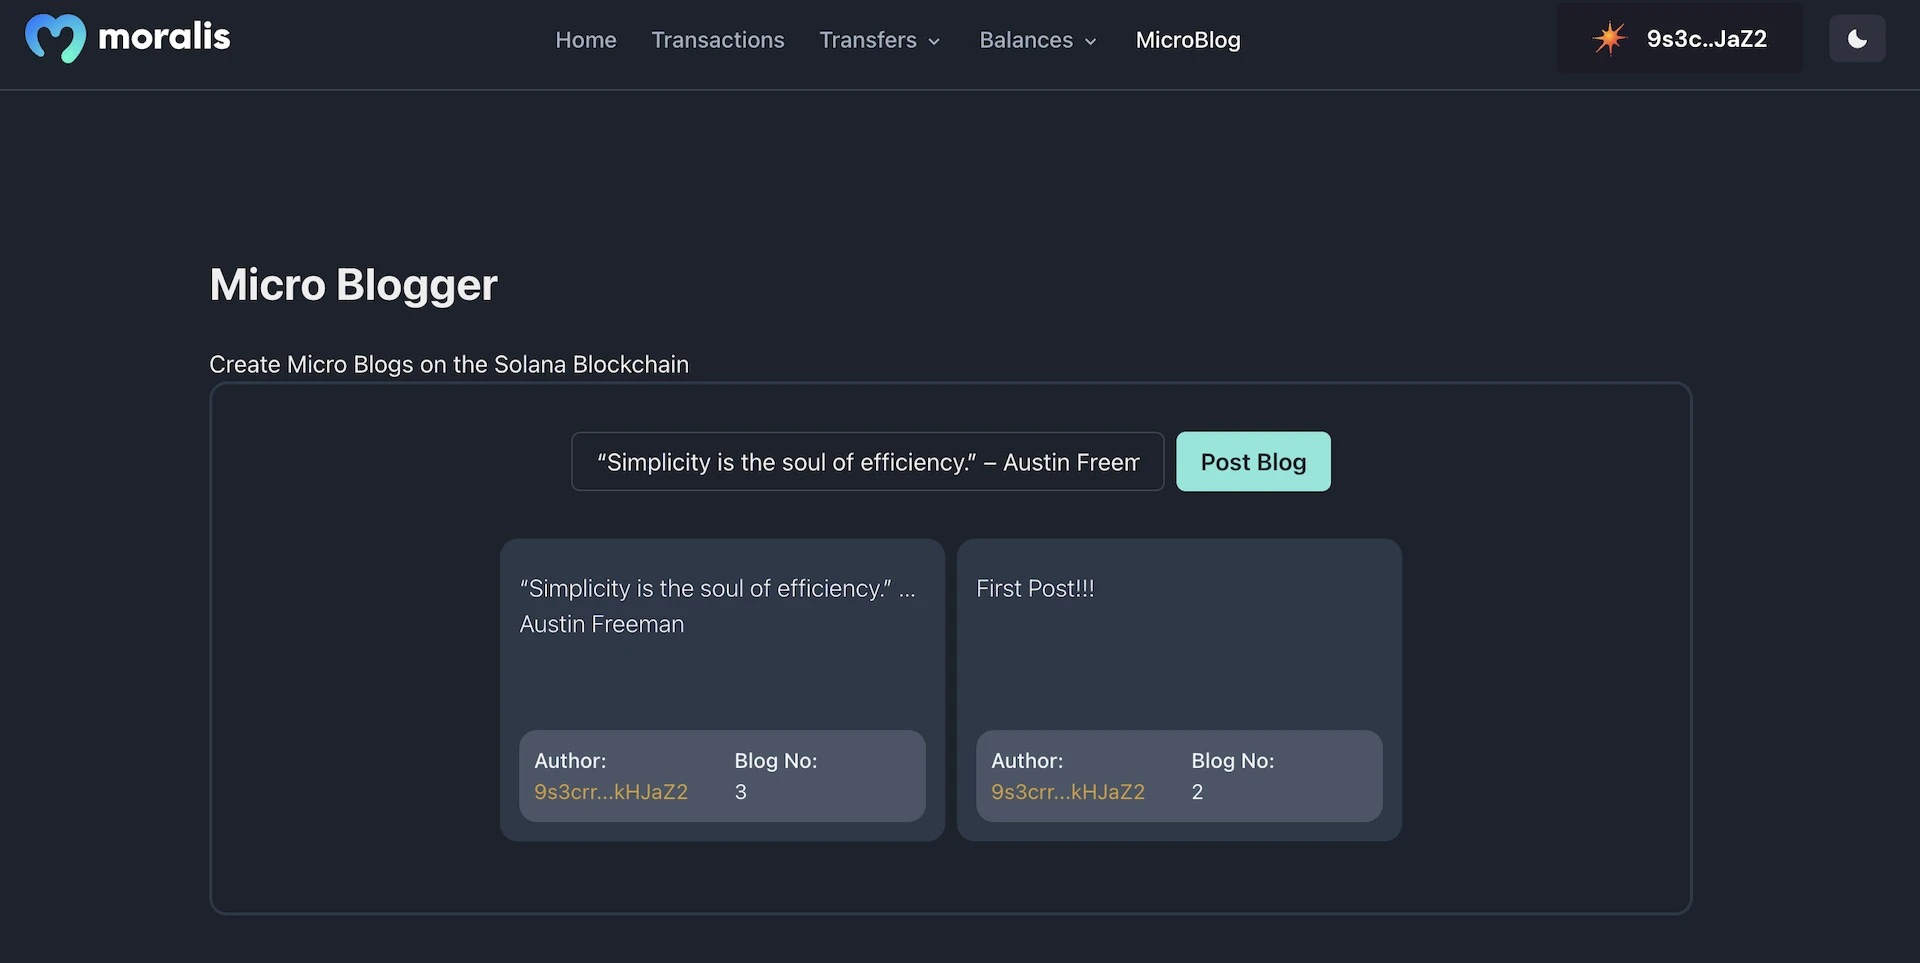Click the Phantom wallet icon beside the address
Screen dimensions: 1920x963
(x=1608, y=38)
